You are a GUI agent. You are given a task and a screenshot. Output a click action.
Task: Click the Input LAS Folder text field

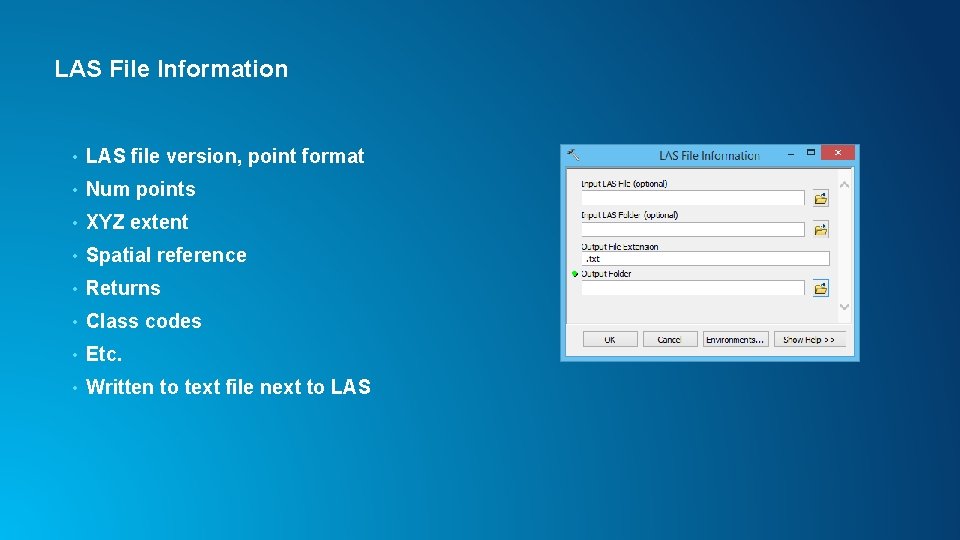click(x=692, y=229)
